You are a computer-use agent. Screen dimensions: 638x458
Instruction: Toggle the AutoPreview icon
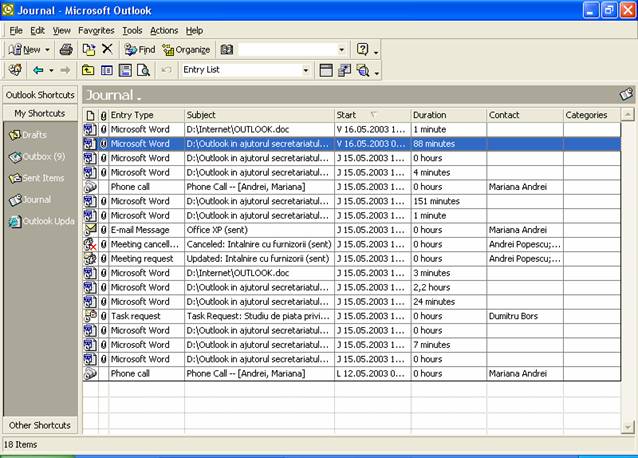click(x=363, y=70)
